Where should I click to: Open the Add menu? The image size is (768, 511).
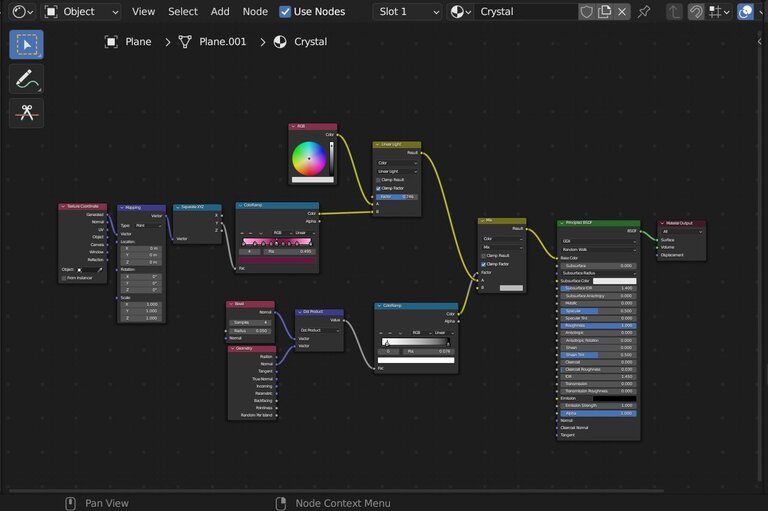[x=220, y=12]
